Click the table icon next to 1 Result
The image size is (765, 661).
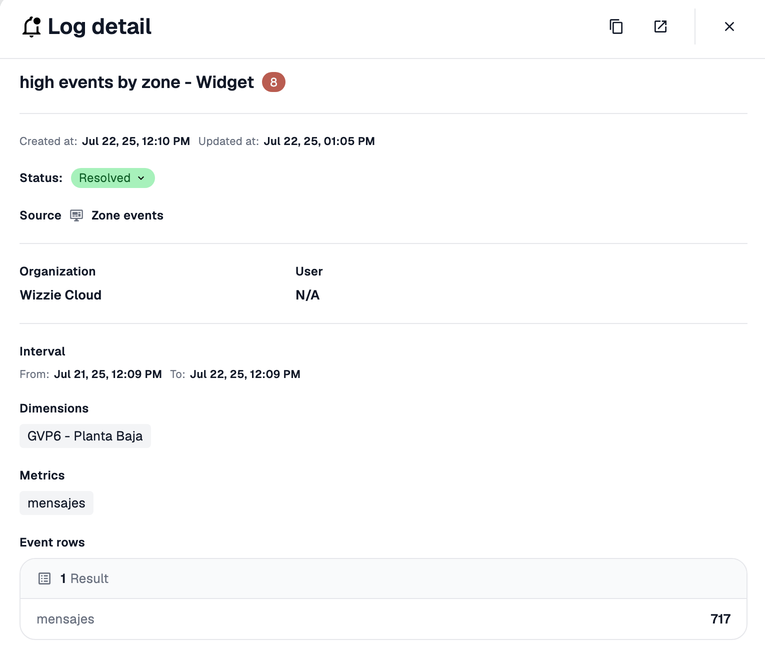(x=44, y=579)
